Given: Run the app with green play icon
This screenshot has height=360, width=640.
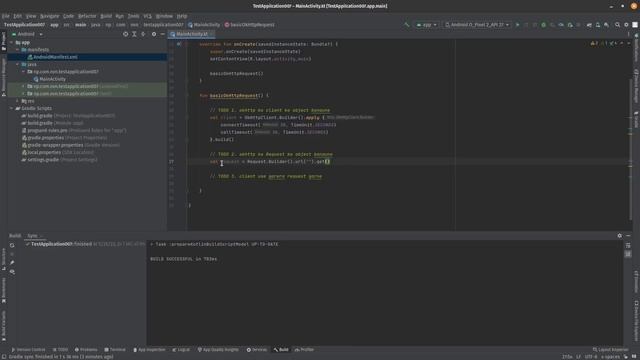Looking at the screenshot, I should click(517, 25).
